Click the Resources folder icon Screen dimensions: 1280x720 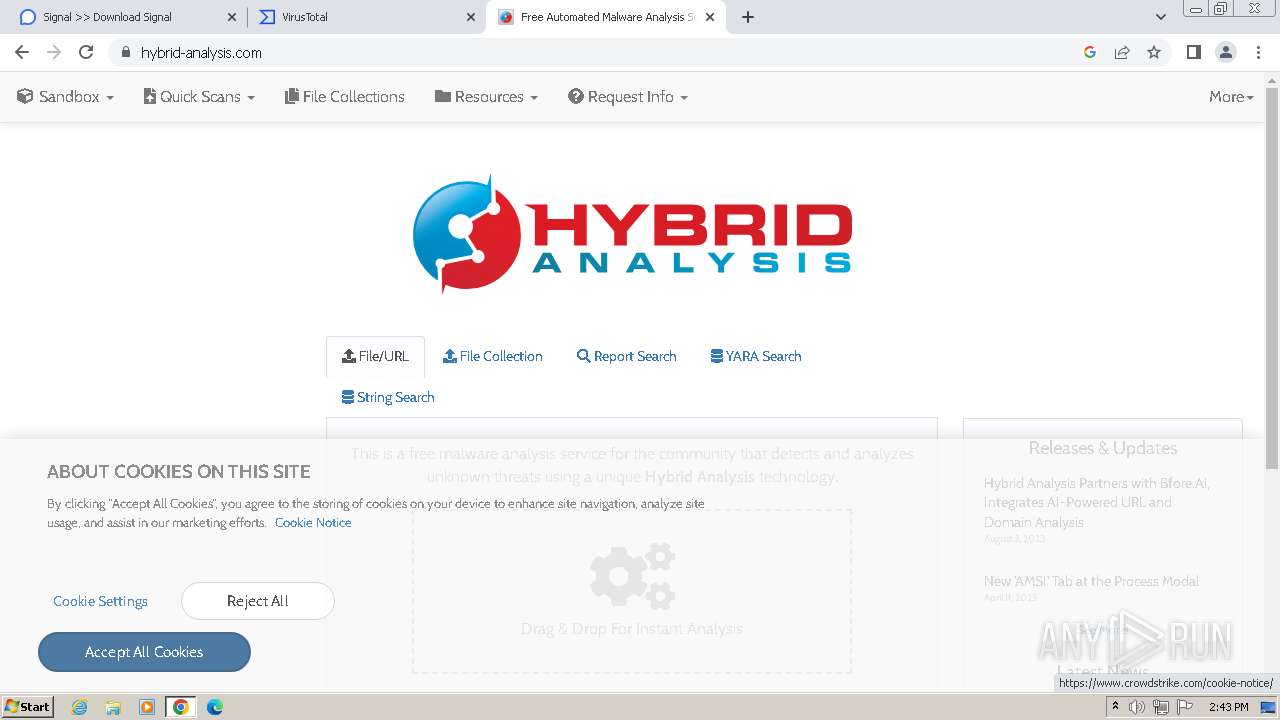(x=443, y=97)
